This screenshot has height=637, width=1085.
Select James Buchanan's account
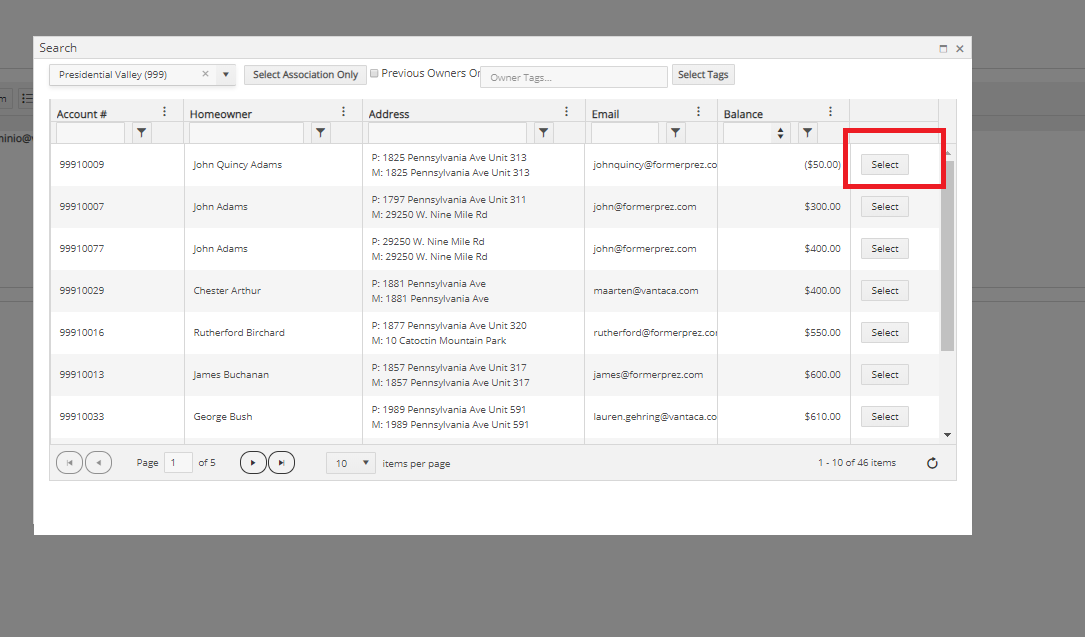(x=884, y=374)
